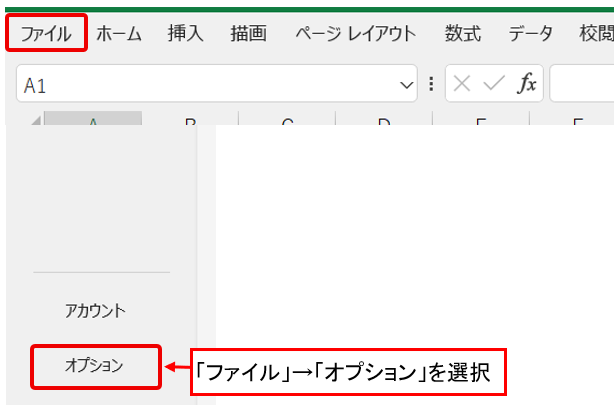The width and height of the screenshot is (614, 410).
Task: Click the name box resize dots handle
Action: (x=431, y=85)
